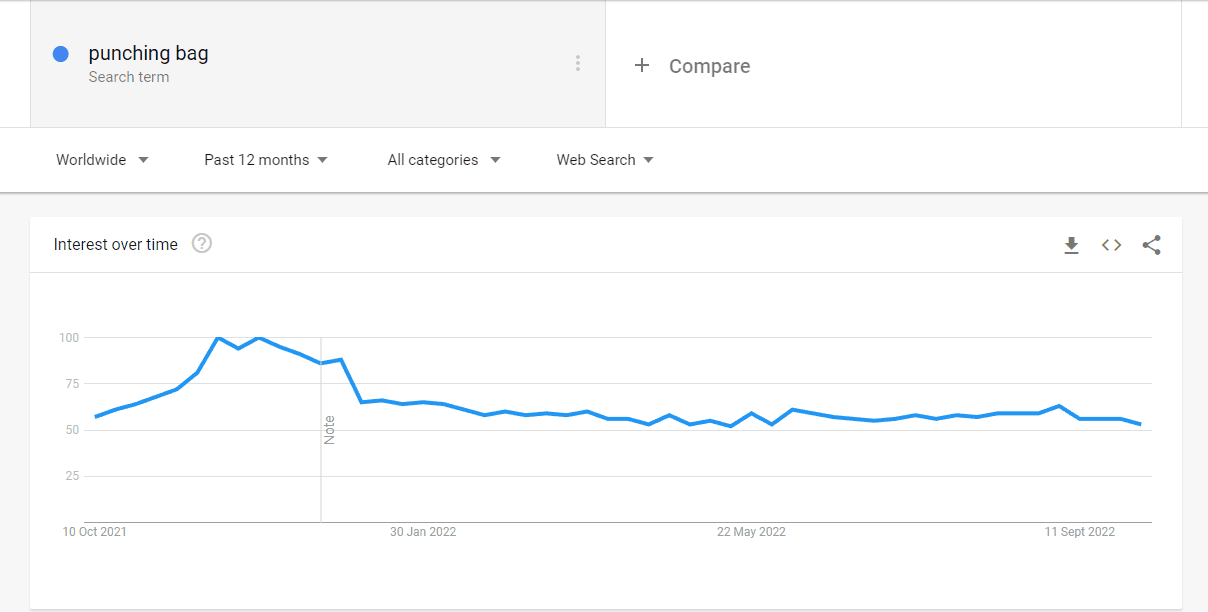
Task: Click the Compare button
Action: [692, 66]
